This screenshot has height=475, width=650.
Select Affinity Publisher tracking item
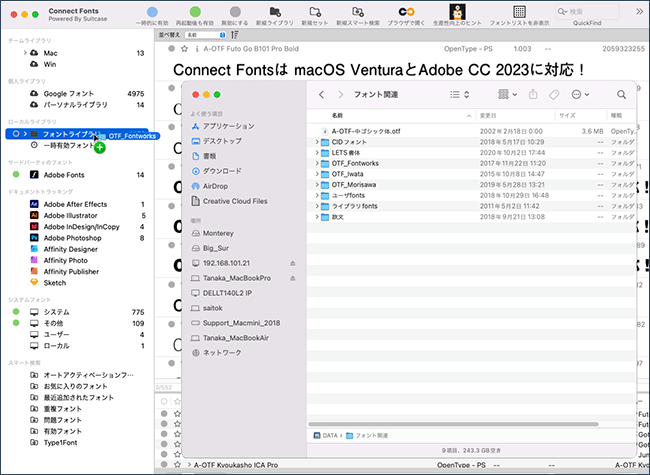tap(71, 271)
